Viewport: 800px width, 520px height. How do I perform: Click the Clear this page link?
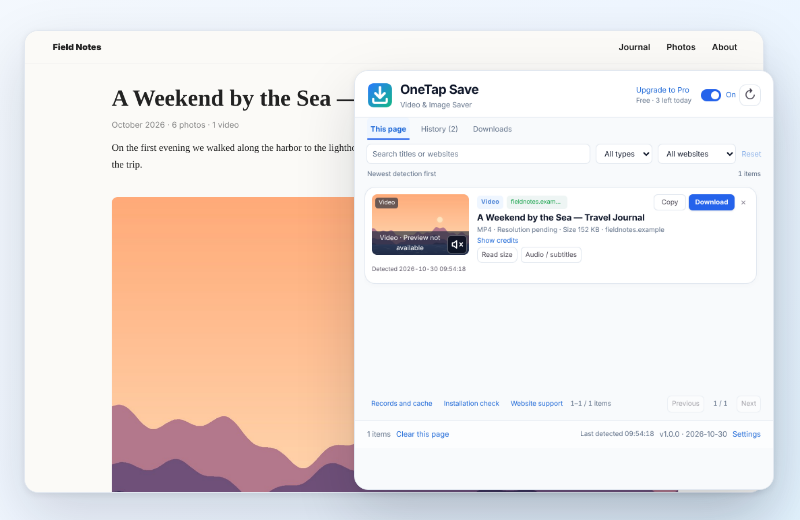point(422,434)
